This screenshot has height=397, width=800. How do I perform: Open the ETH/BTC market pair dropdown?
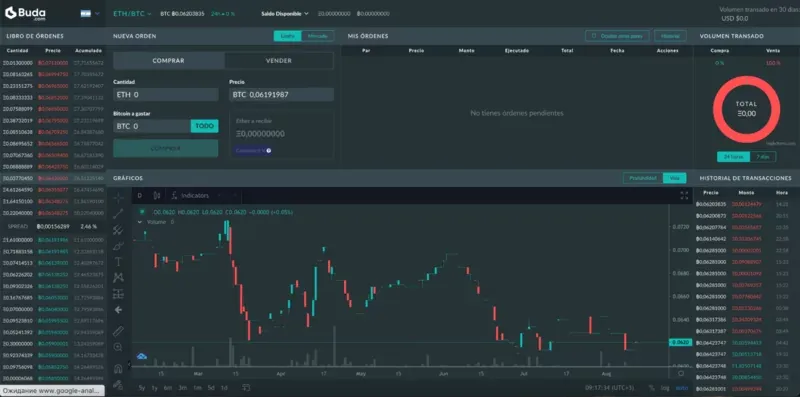[x=132, y=14]
